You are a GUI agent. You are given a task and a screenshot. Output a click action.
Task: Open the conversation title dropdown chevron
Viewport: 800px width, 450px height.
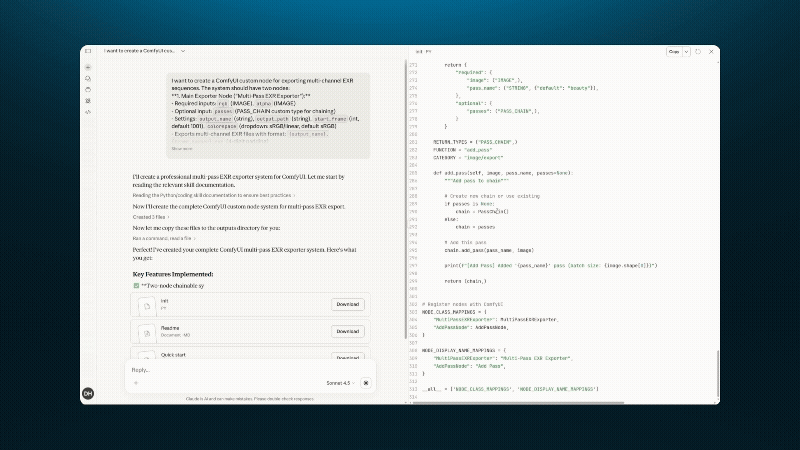(183, 51)
